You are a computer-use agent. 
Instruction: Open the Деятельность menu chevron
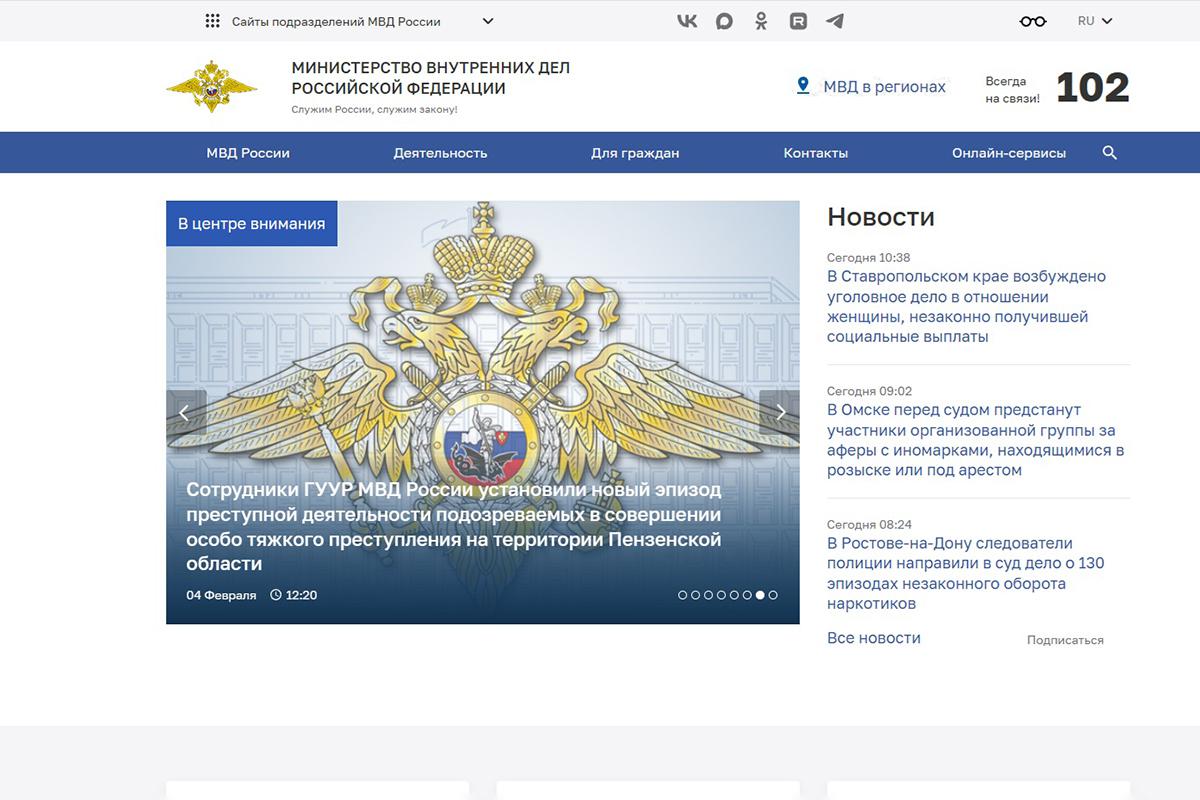pyautogui.click(x=440, y=153)
